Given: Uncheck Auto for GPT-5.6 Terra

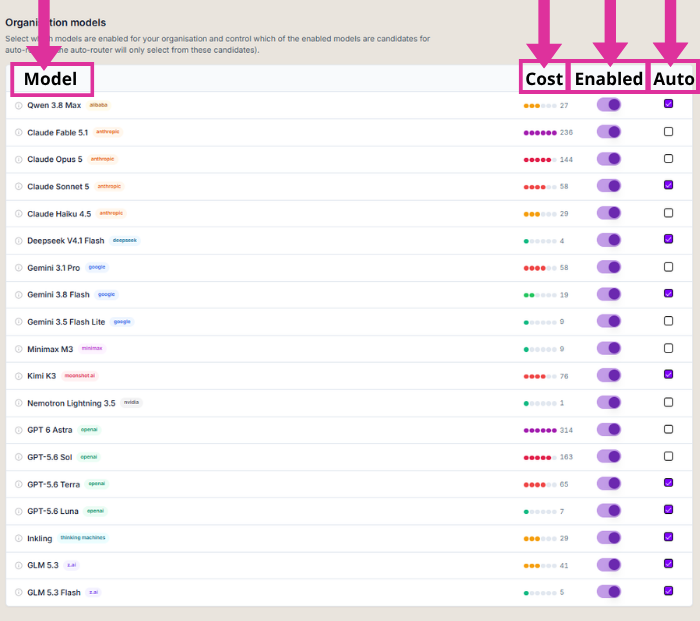Looking at the screenshot, I should [668, 483].
